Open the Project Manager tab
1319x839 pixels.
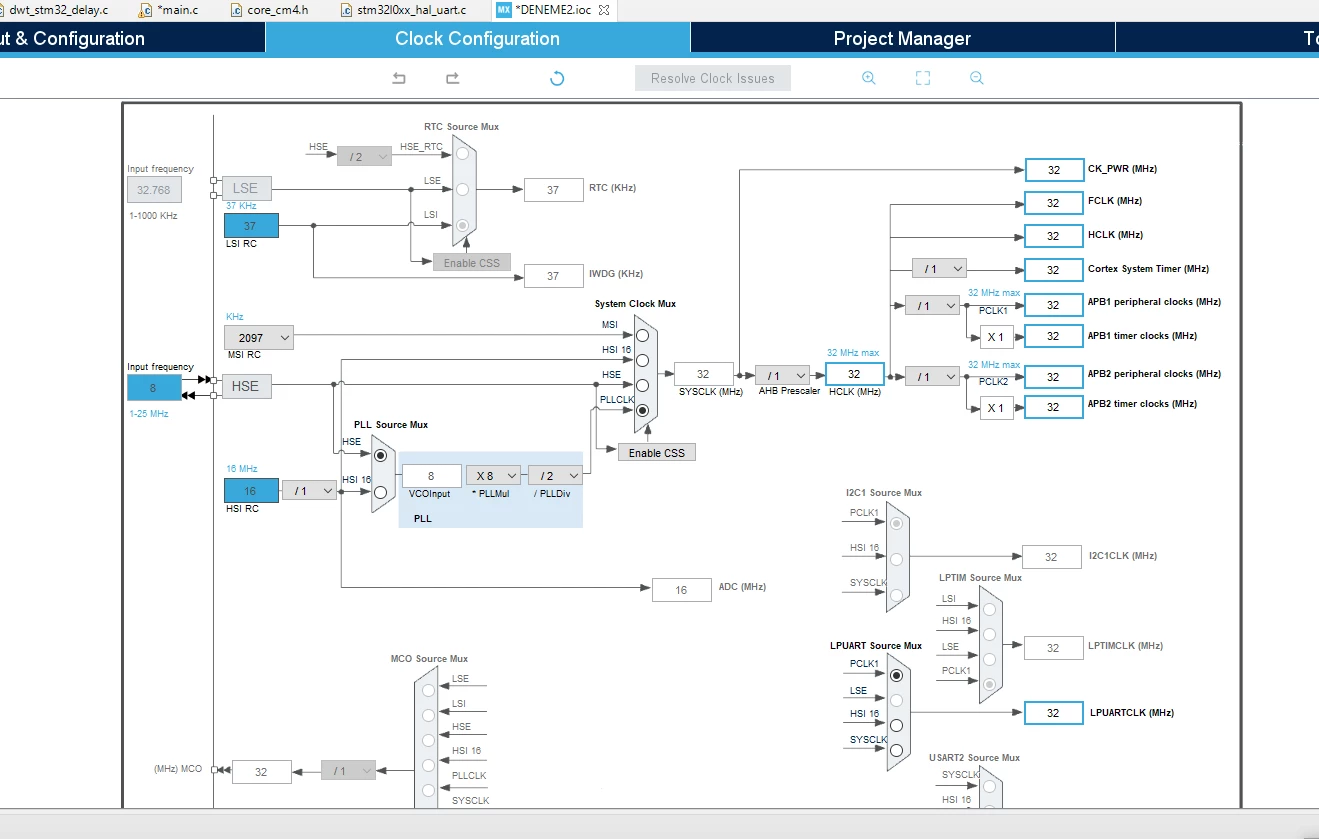pos(902,38)
